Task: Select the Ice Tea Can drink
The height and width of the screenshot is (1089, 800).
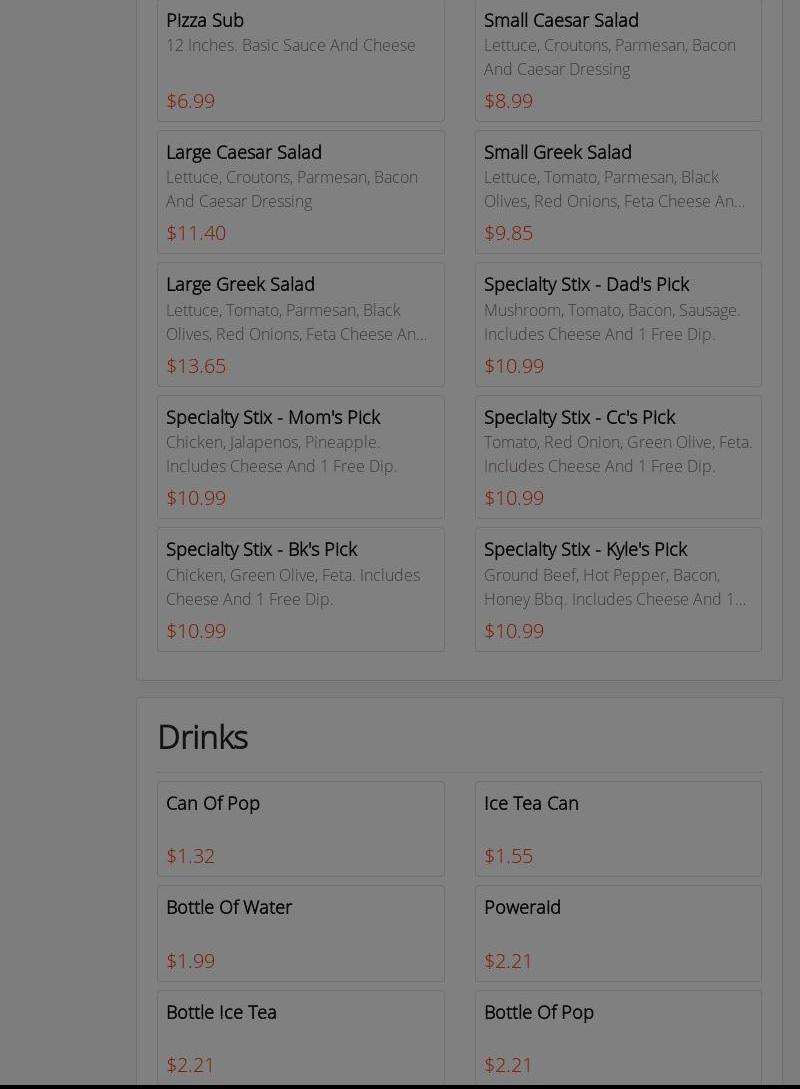Action: click(618, 828)
